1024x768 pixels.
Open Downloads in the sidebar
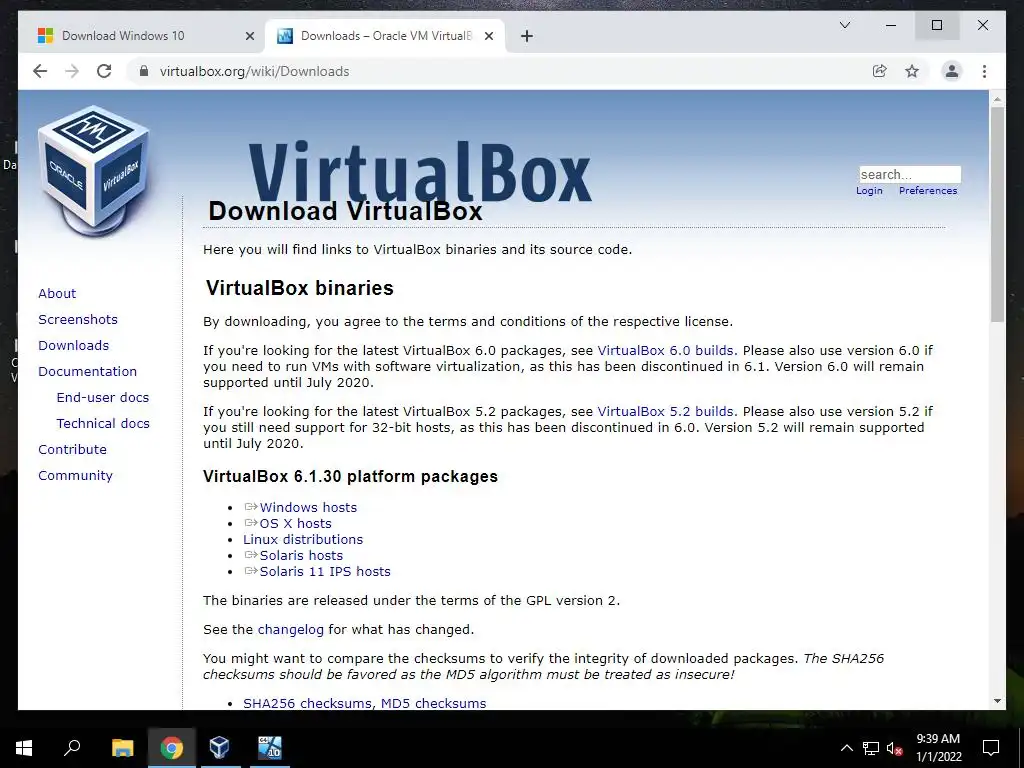(x=73, y=345)
